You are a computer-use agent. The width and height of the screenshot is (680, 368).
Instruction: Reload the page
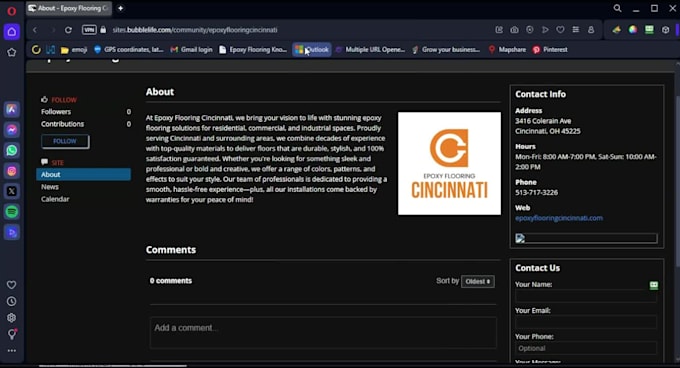click(69, 30)
